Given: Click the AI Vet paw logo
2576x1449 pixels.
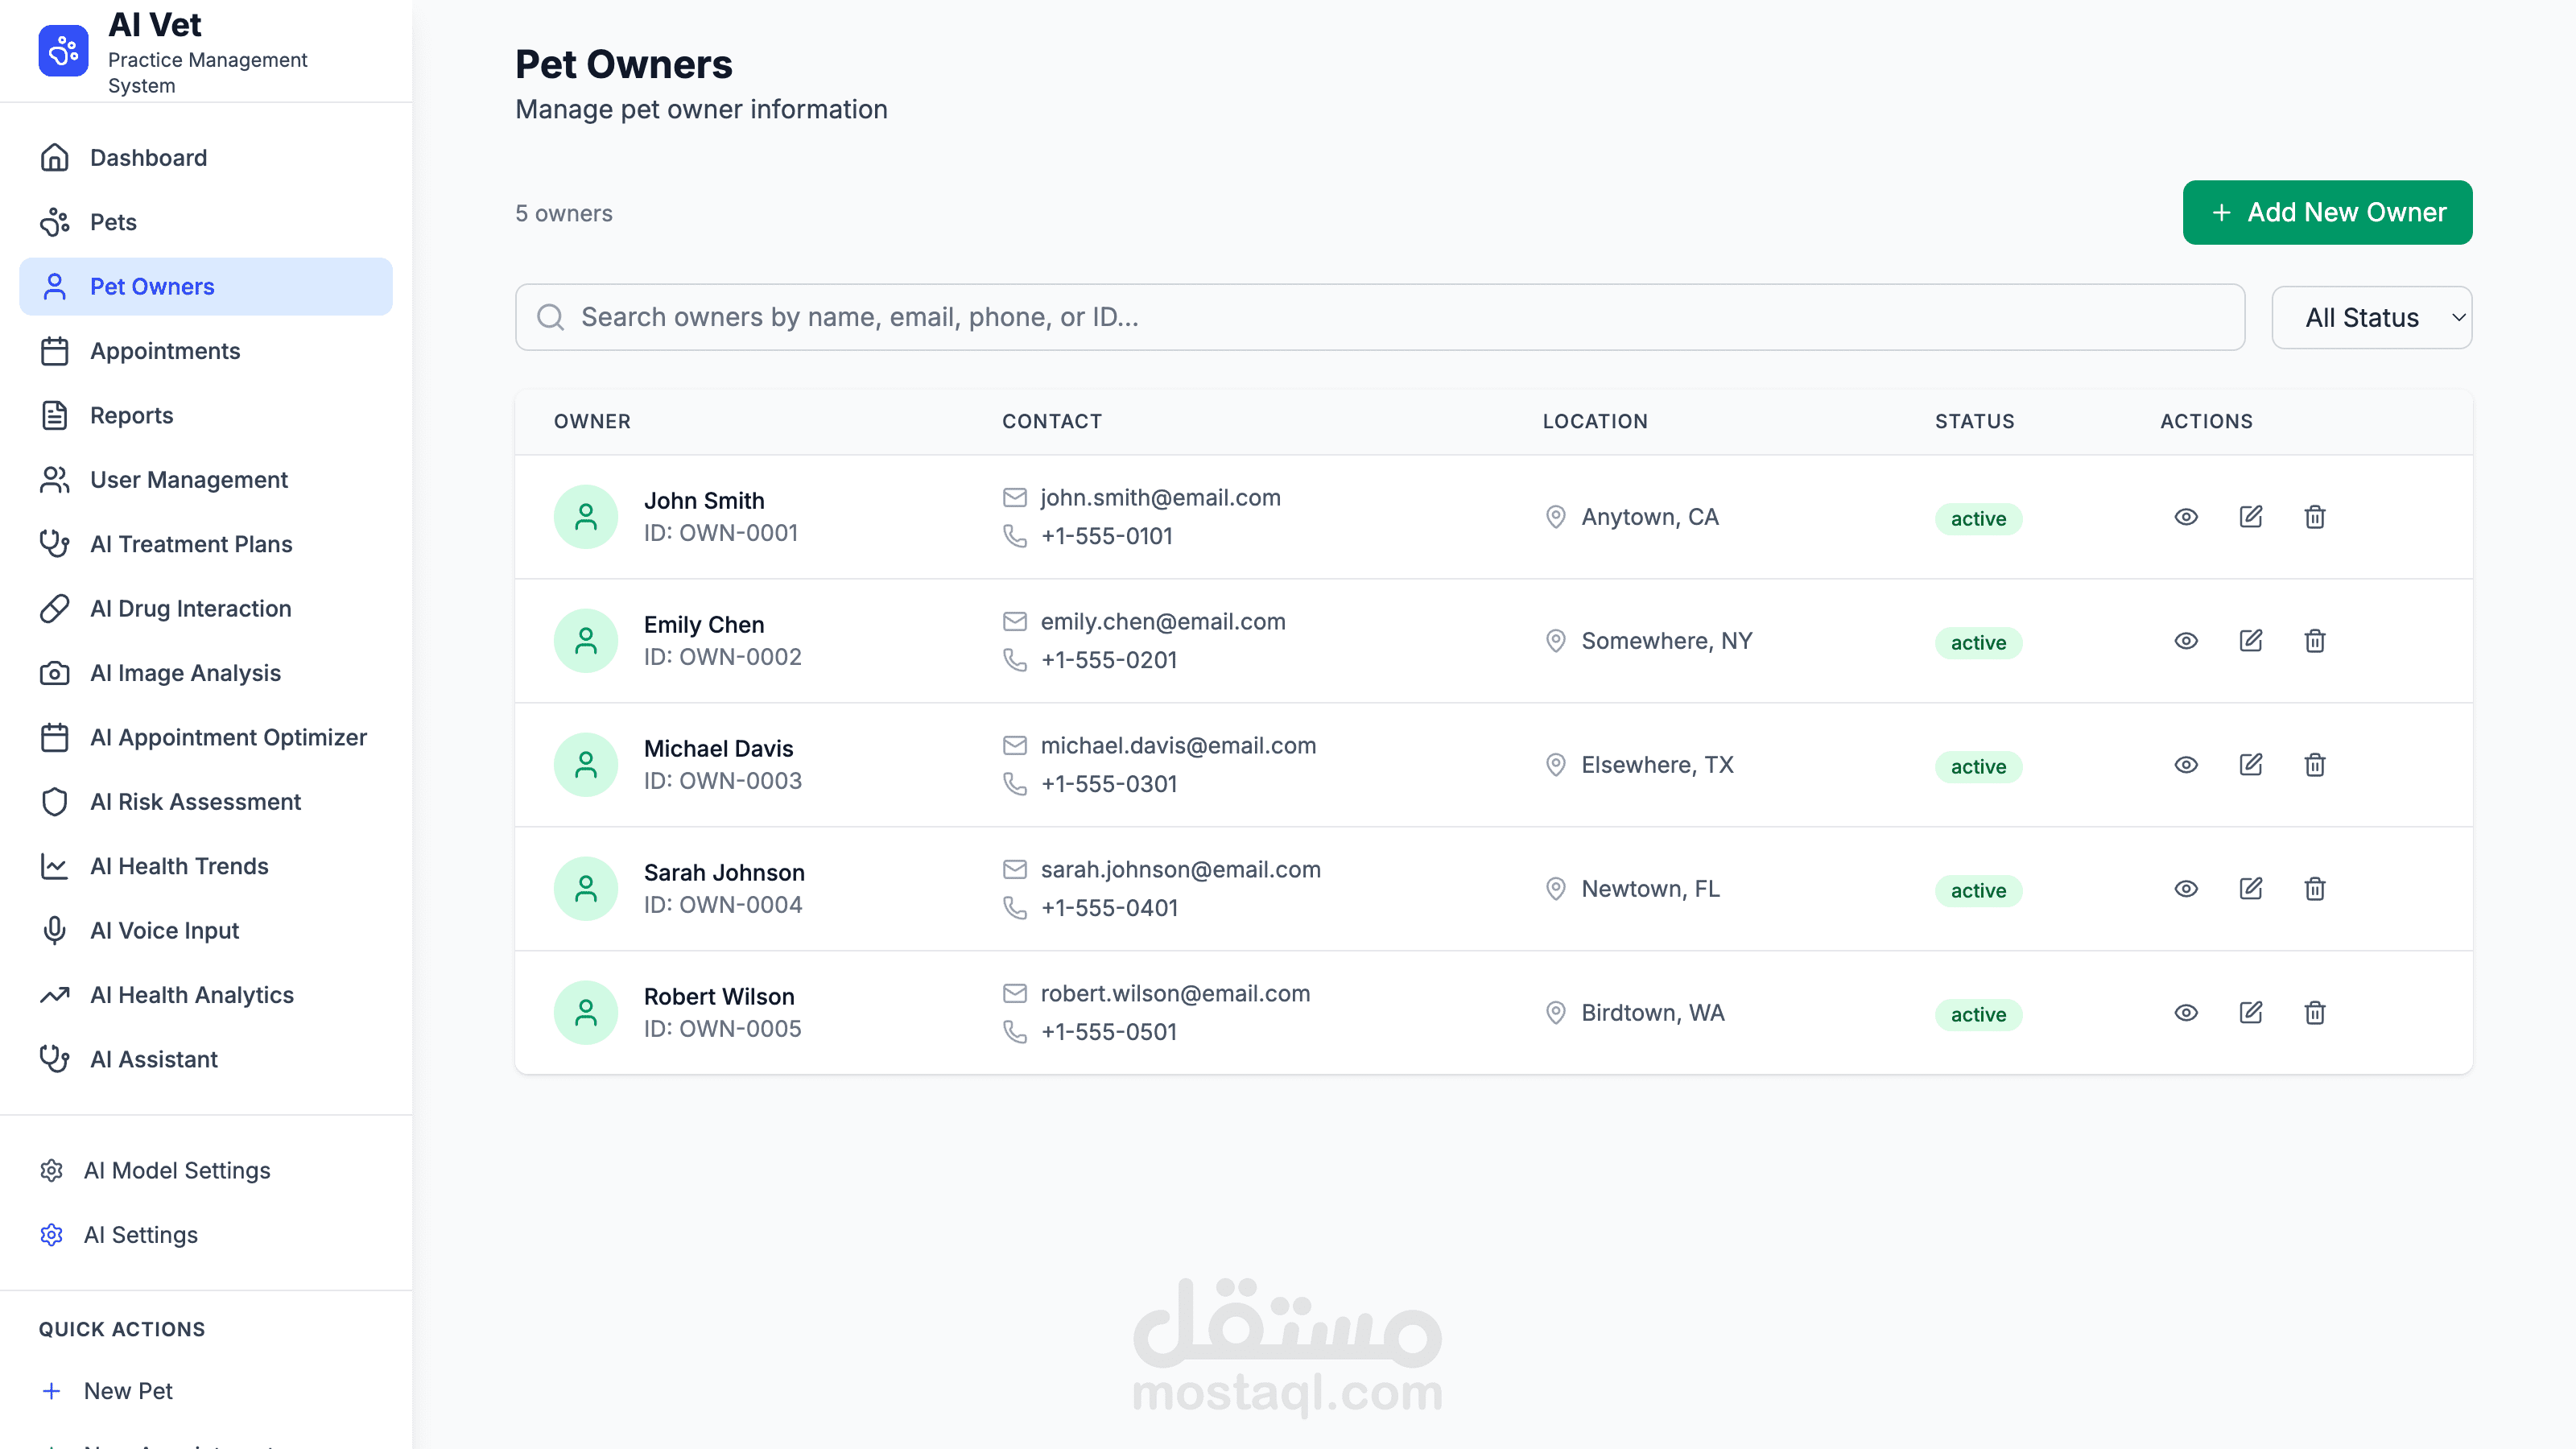Looking at the screenshot, I should pos(63,51).
